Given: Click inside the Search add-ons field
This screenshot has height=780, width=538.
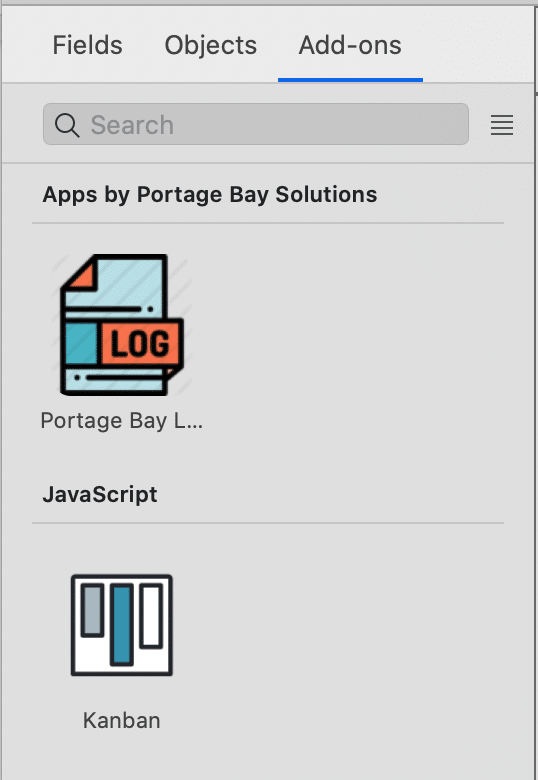Looking at the screenshot, I should point(256,124).
